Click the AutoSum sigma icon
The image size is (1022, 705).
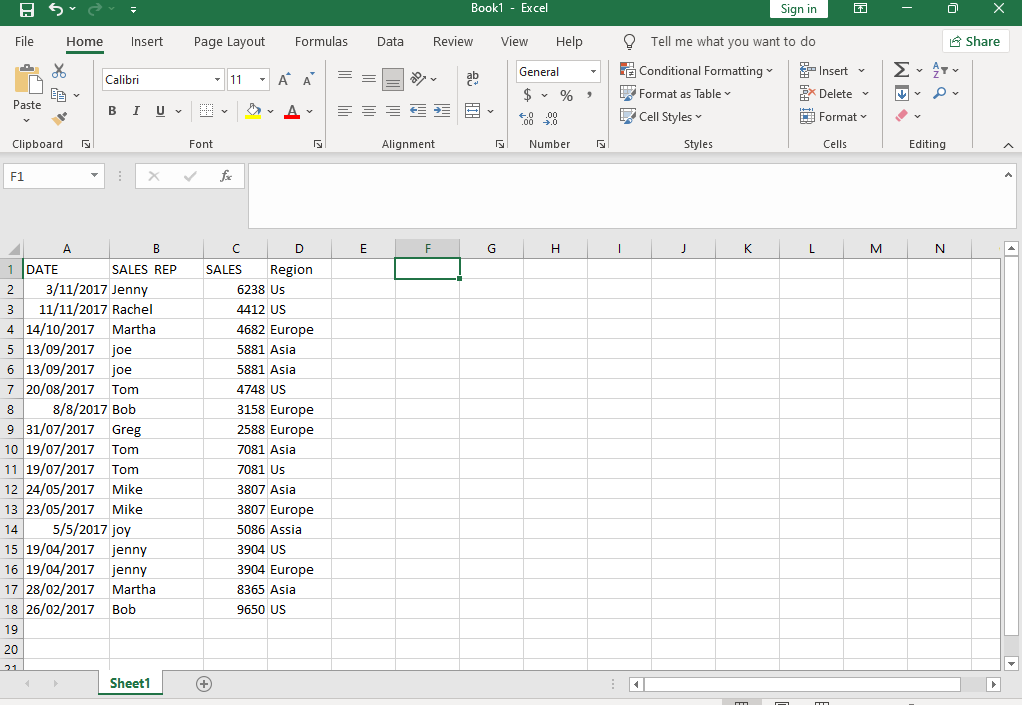tap(901, 70)
